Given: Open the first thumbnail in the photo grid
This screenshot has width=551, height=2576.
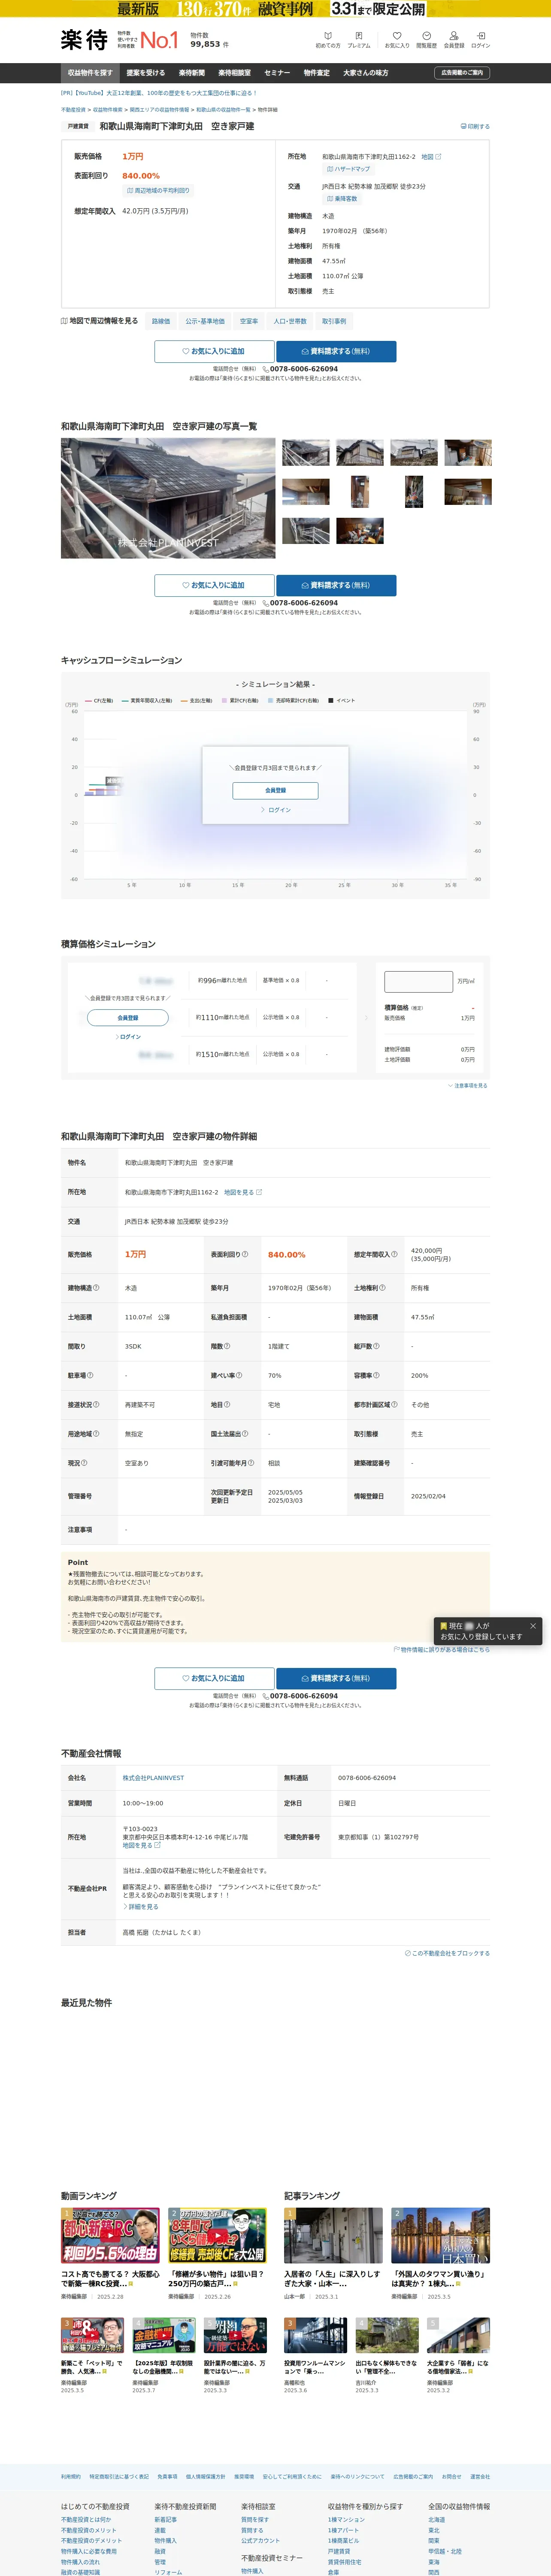Looking at the screenshot, I should (x=306, y=452).
